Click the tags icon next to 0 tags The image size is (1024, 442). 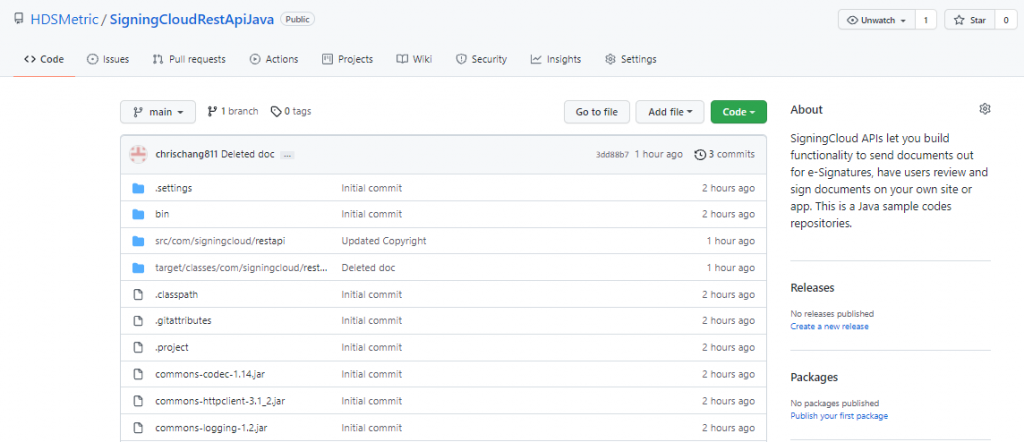tap(276, 112)
